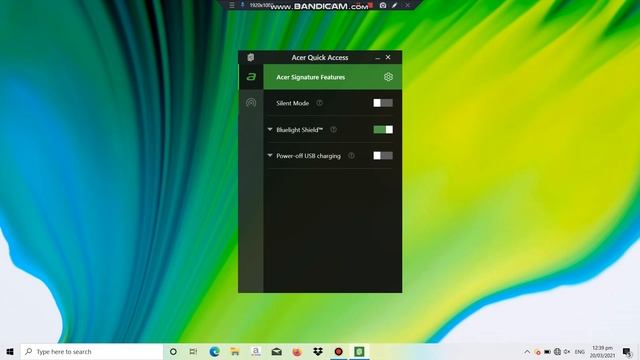Click the Acer Quick Access taskbar button
The image size is (640, 360).
click(359, 351)
